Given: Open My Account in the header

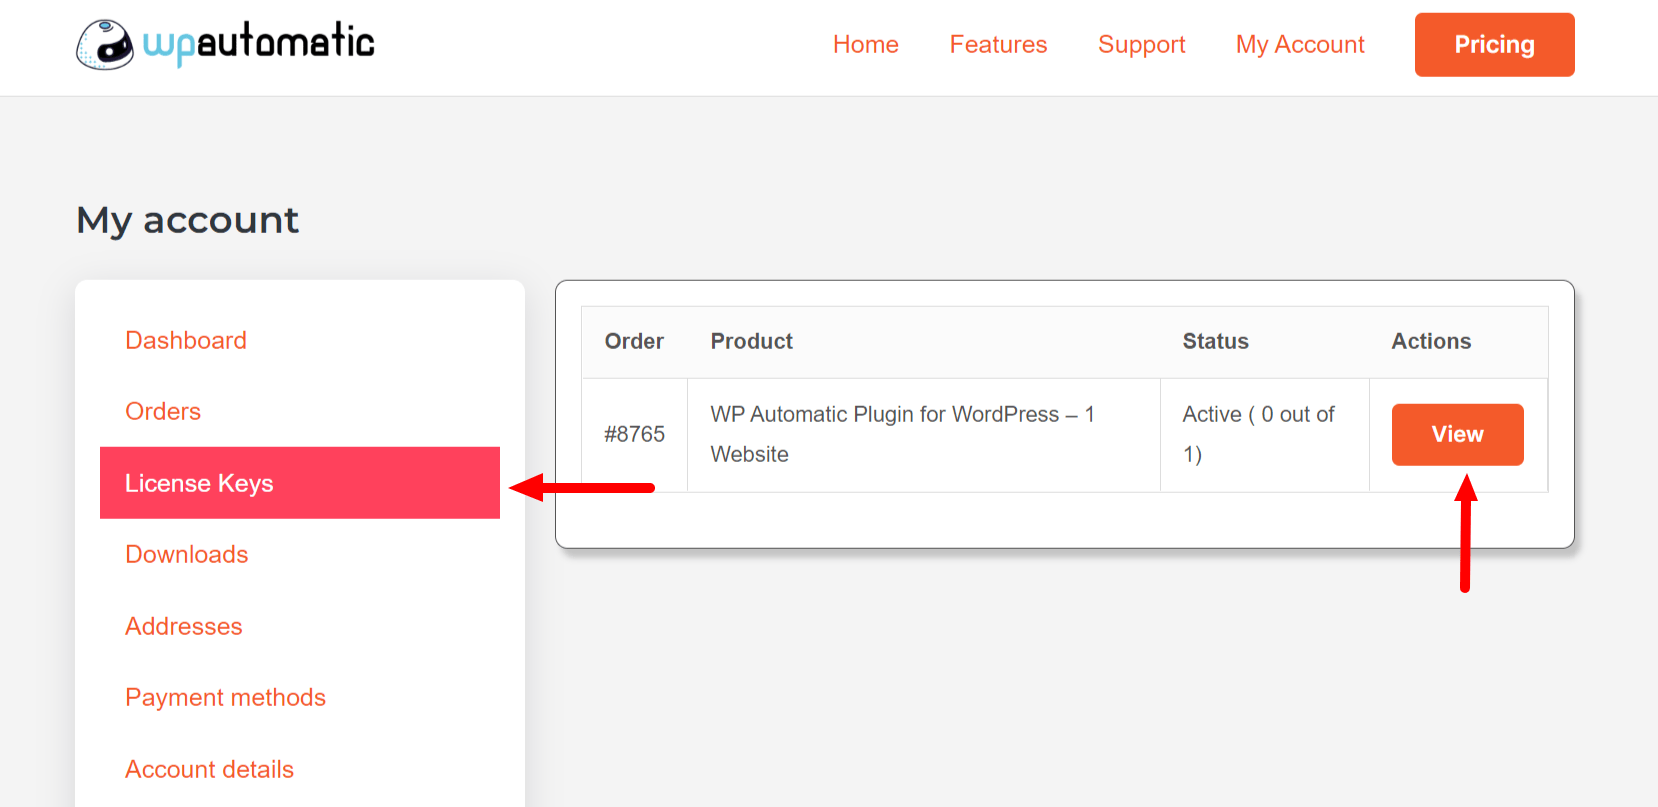Looking at the screenshot, I should point(1300,45).
